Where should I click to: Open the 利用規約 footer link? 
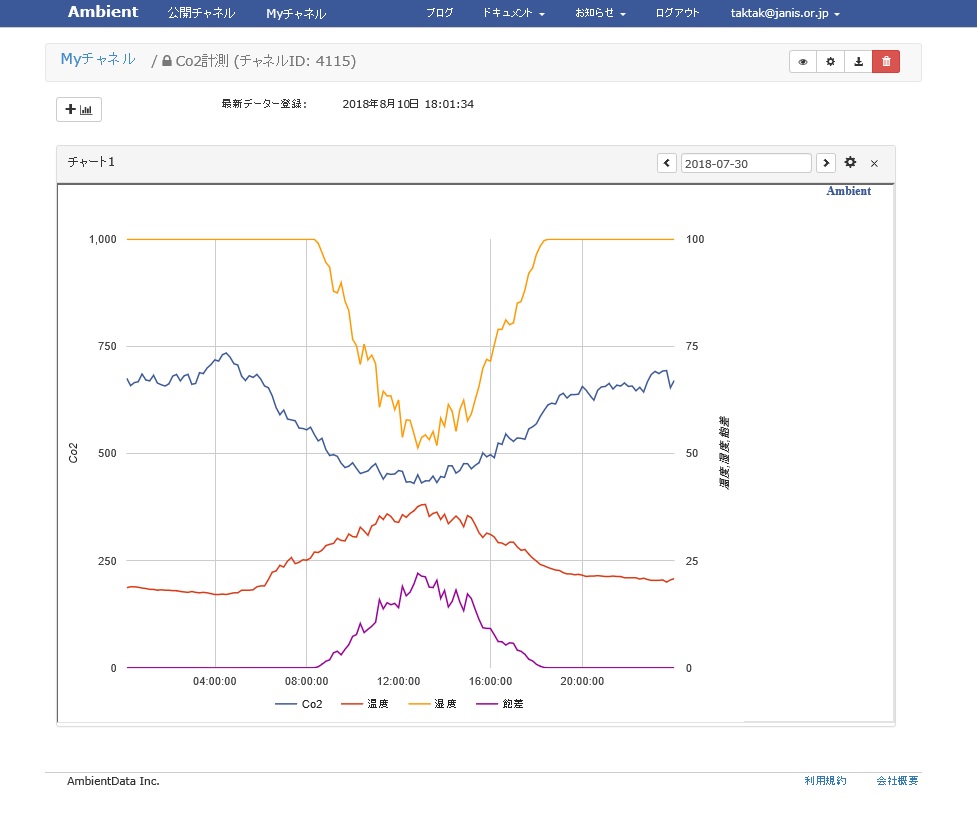tap(825, 781)
